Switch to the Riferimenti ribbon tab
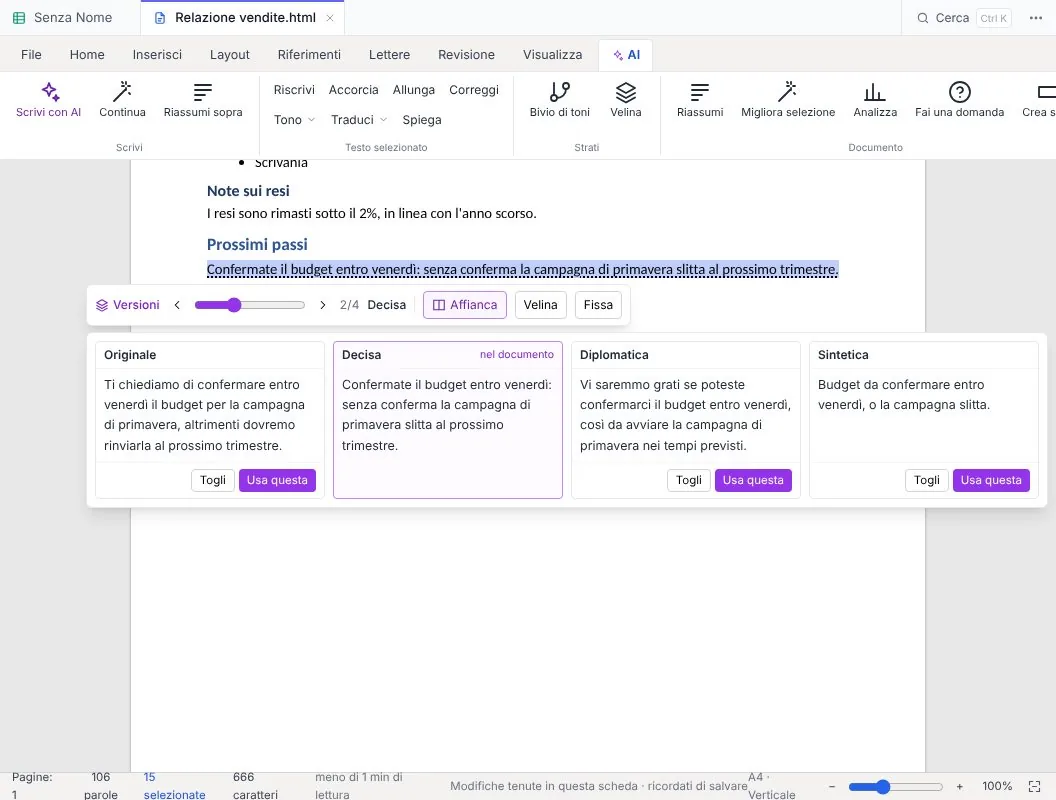 (309, 55)
